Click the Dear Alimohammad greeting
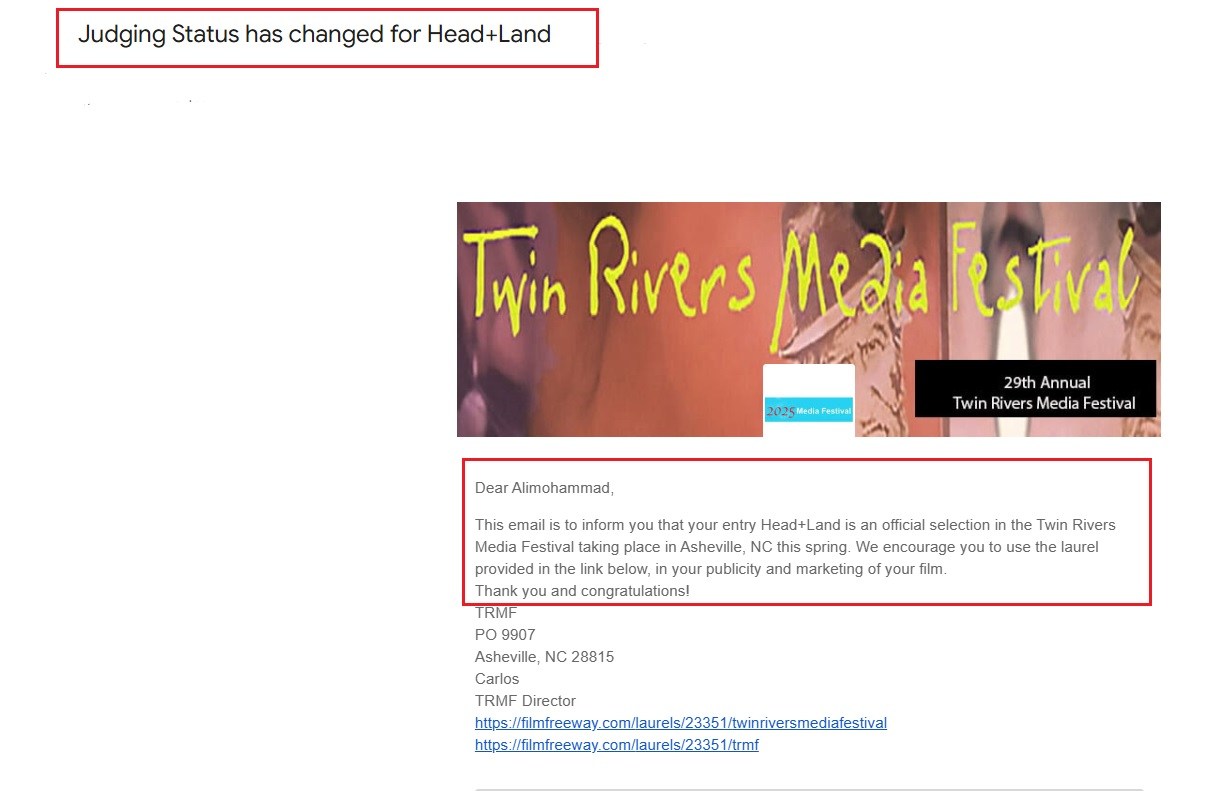This screenshot has height=791, width=1209. pyautogui.click(x=544, y=488)
